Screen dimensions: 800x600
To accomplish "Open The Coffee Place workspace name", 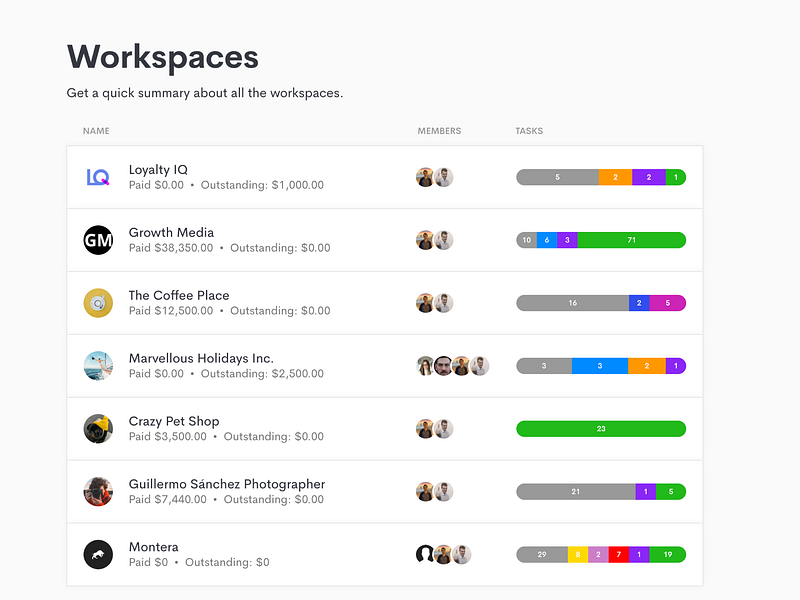I will tap(179, 295).
